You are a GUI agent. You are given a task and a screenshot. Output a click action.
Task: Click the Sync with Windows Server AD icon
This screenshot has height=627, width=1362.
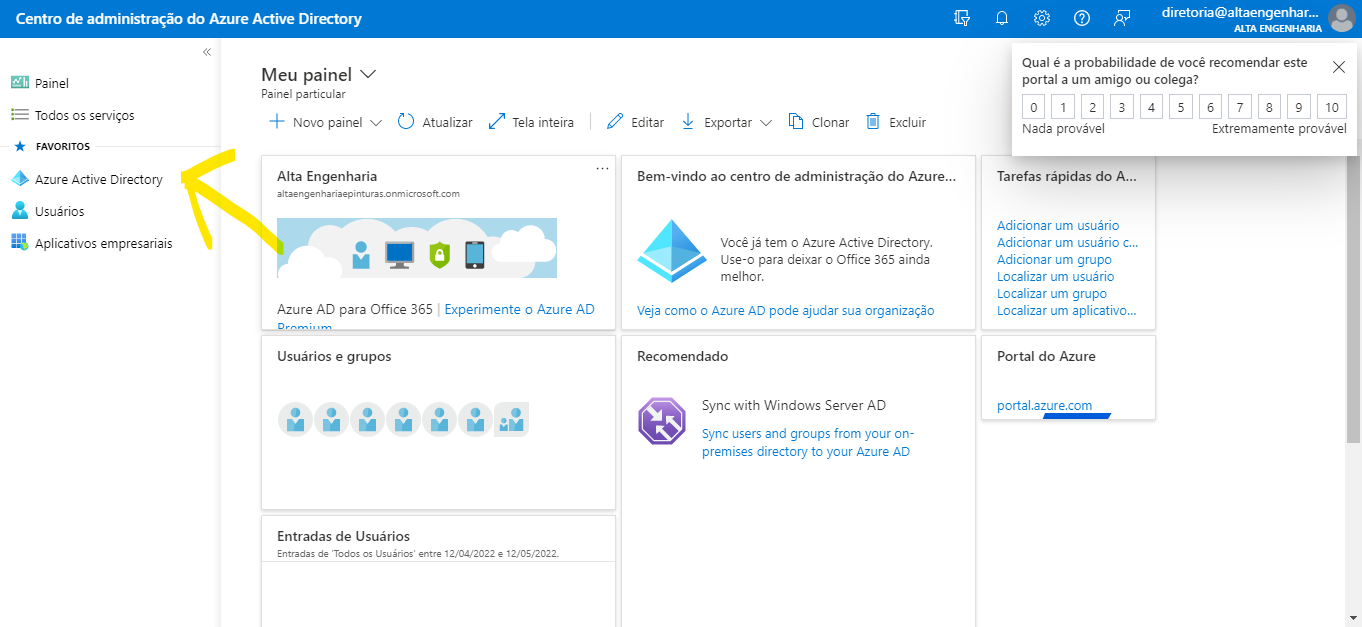[x=662, y=421]
